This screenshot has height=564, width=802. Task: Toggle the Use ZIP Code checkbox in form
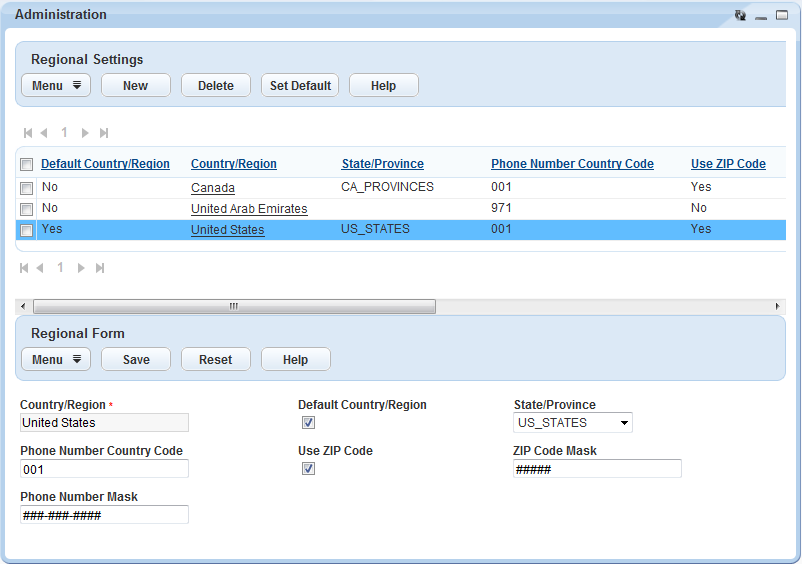[x=308, y=469]
